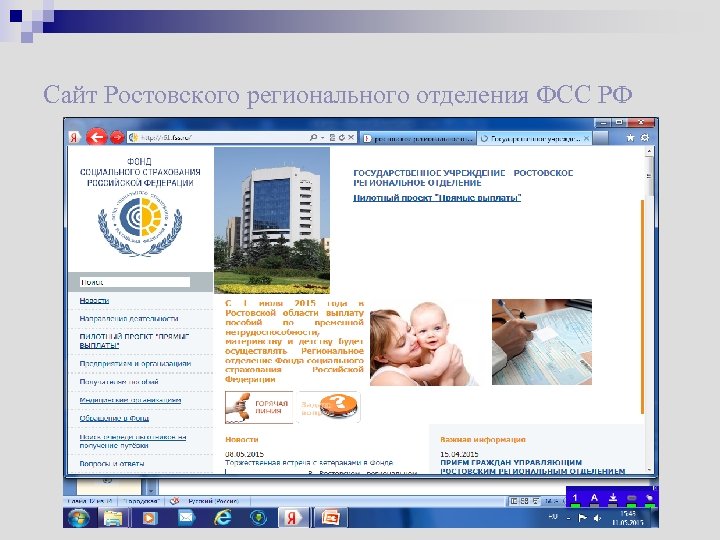Viewport: 720px width, 540px height.
Task: Click the photo of hand signing document
Action: click(542, 342)
